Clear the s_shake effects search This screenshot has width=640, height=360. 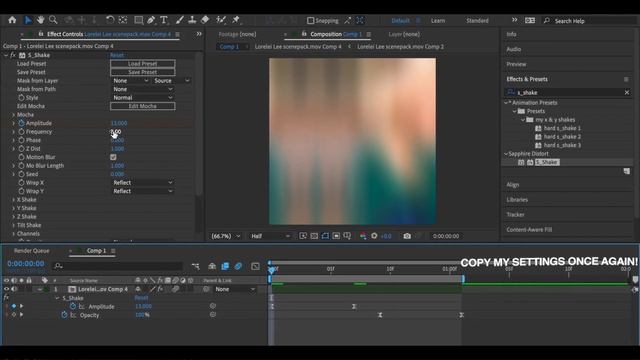click(x=627, y=93)
